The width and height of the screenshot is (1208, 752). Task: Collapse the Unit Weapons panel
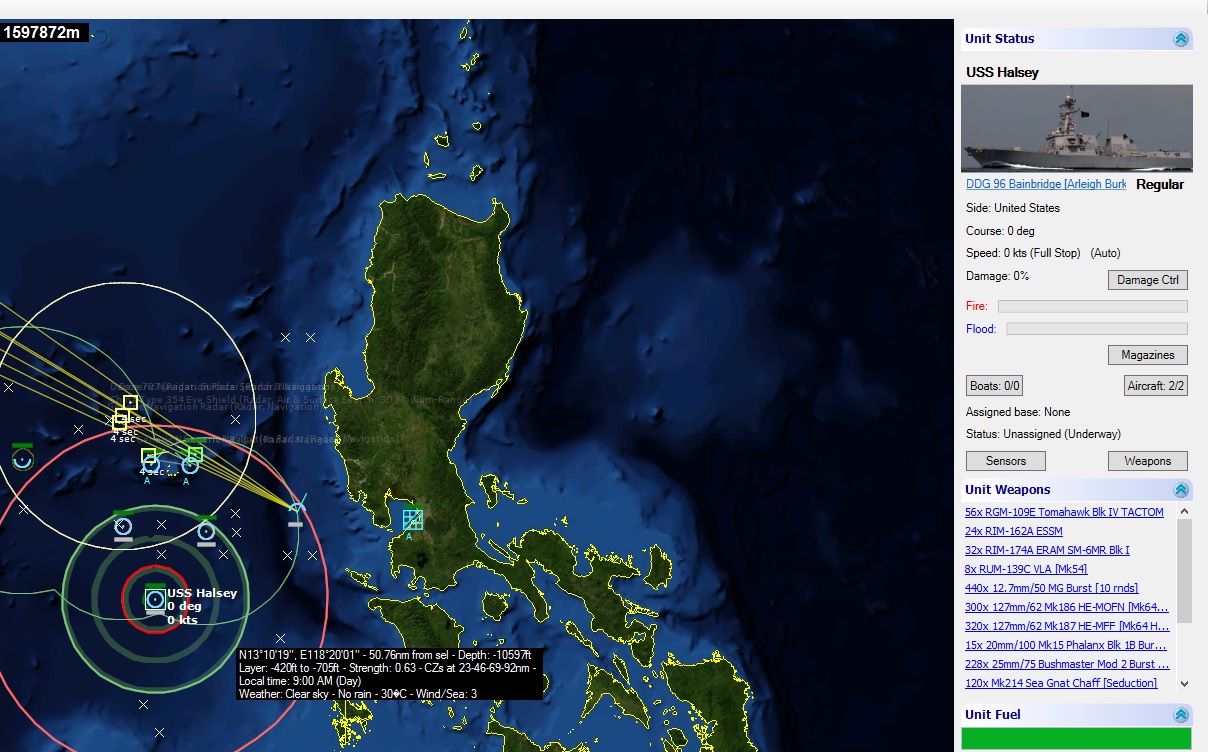tap(1181, 490)
